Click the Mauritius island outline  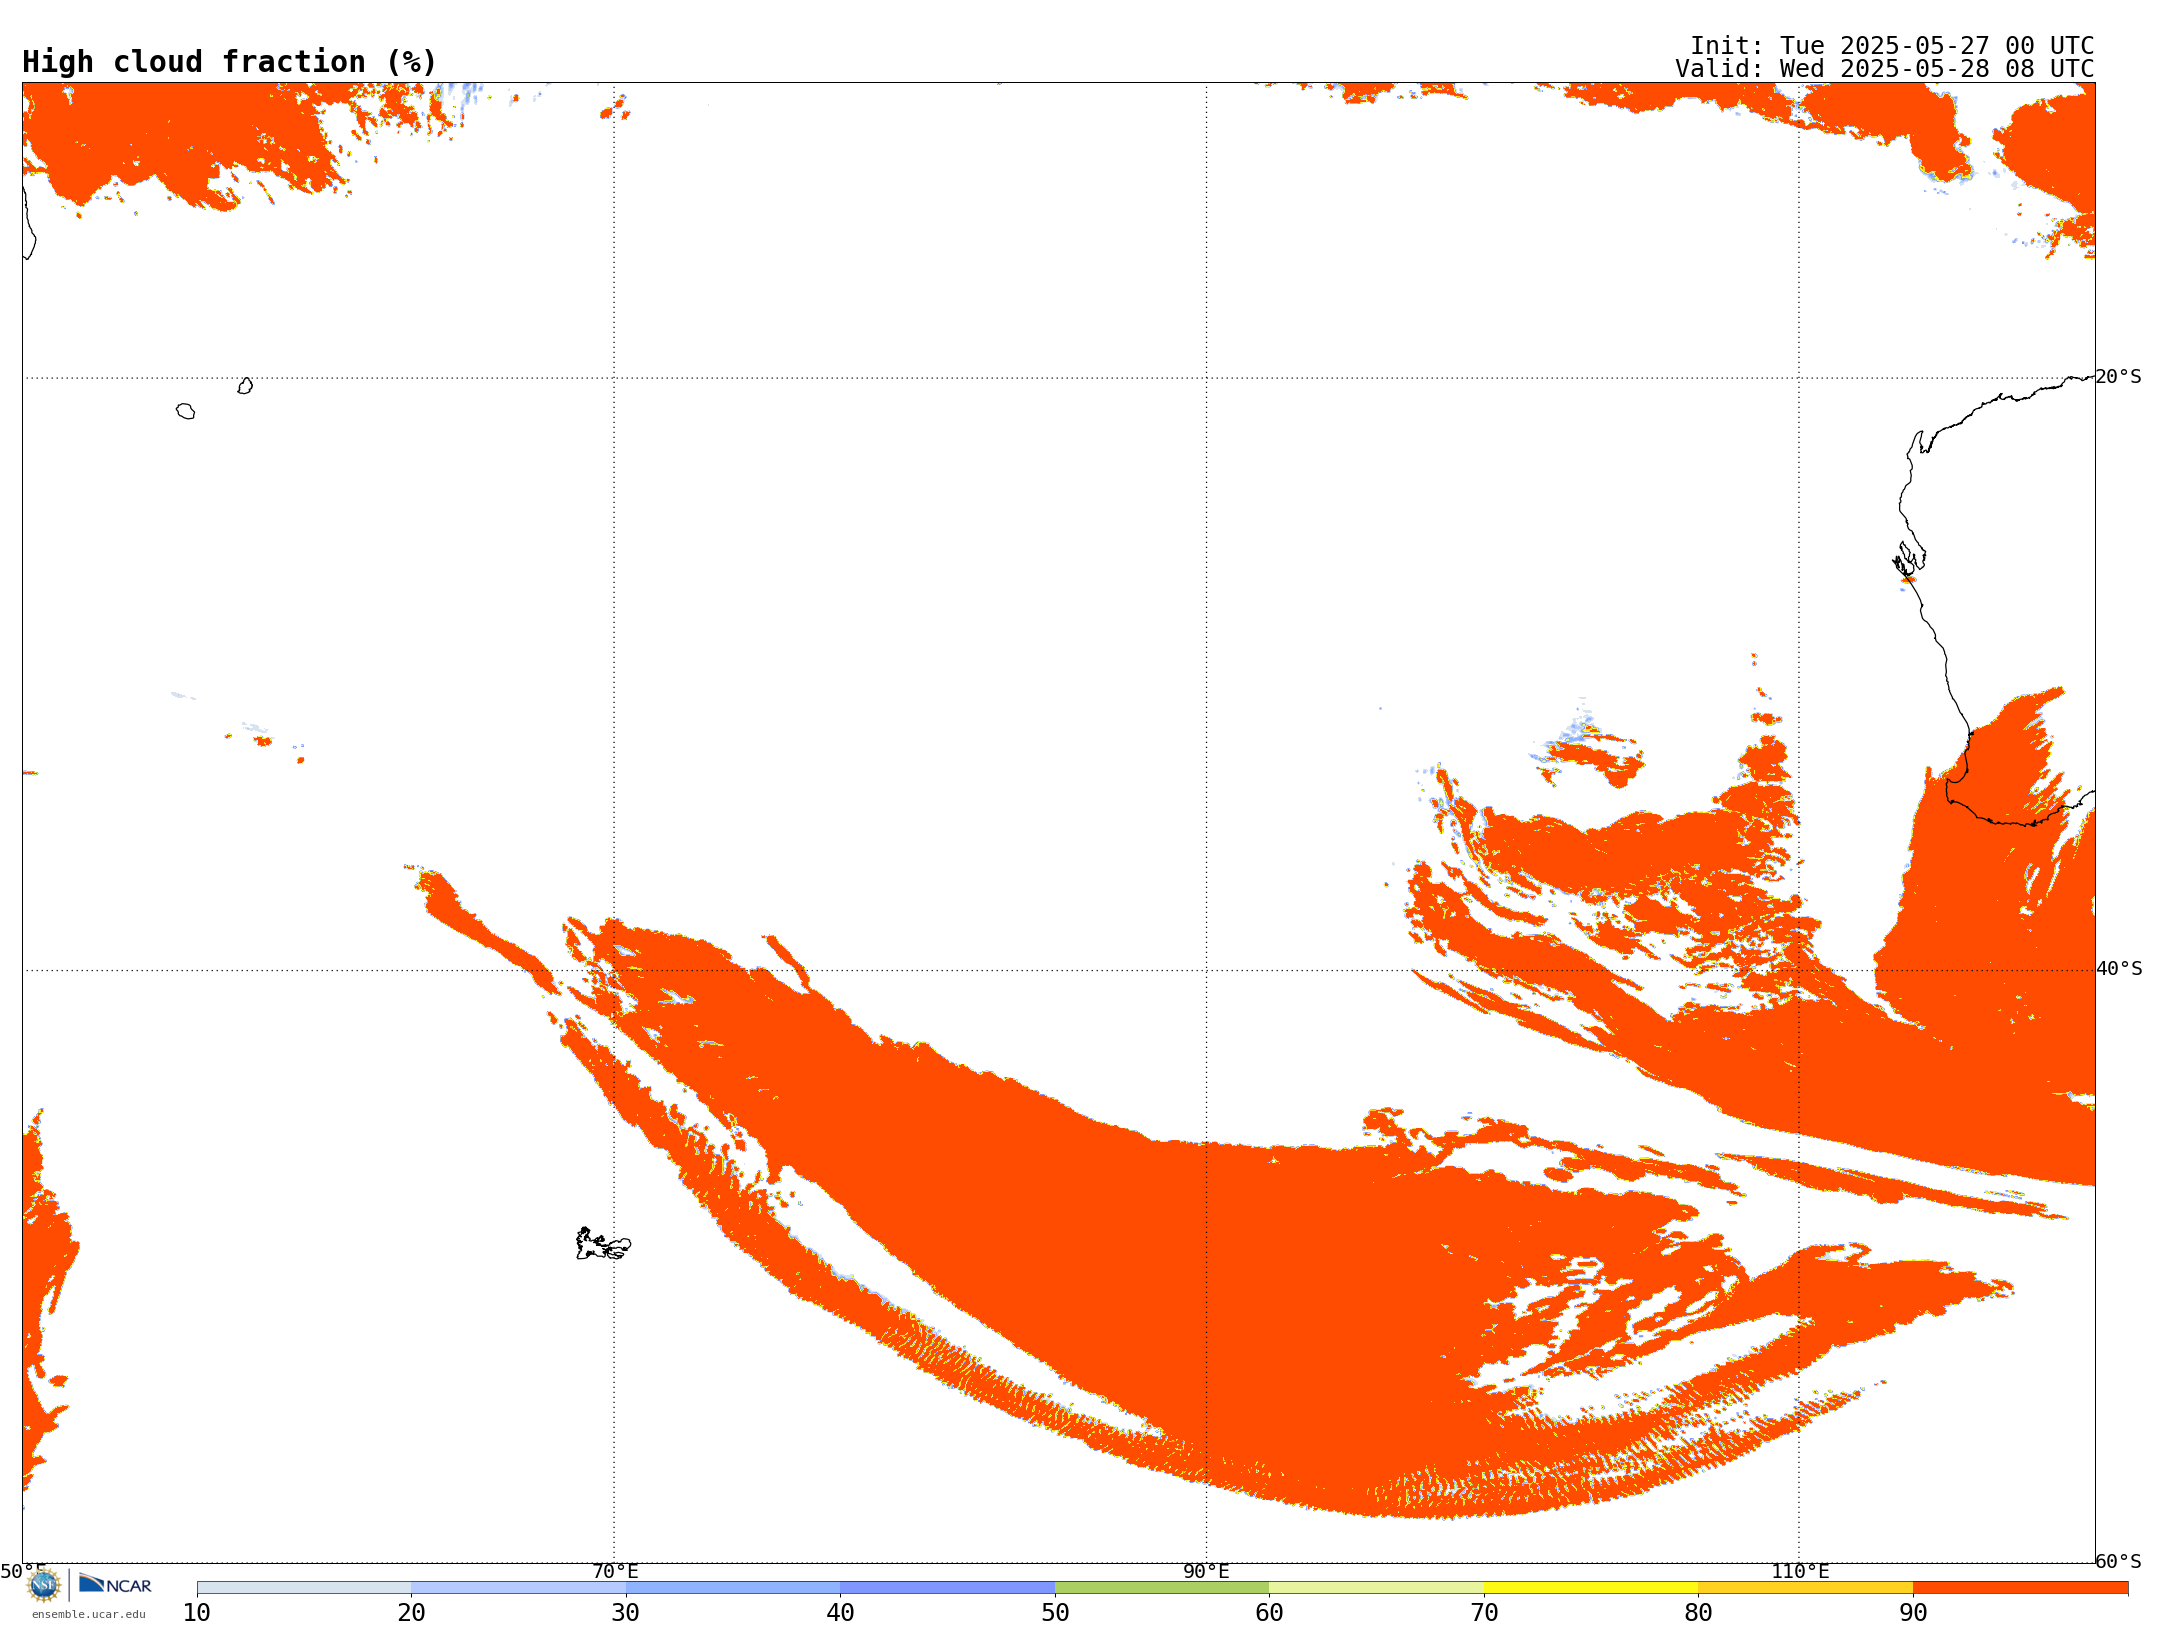point(245,386)
